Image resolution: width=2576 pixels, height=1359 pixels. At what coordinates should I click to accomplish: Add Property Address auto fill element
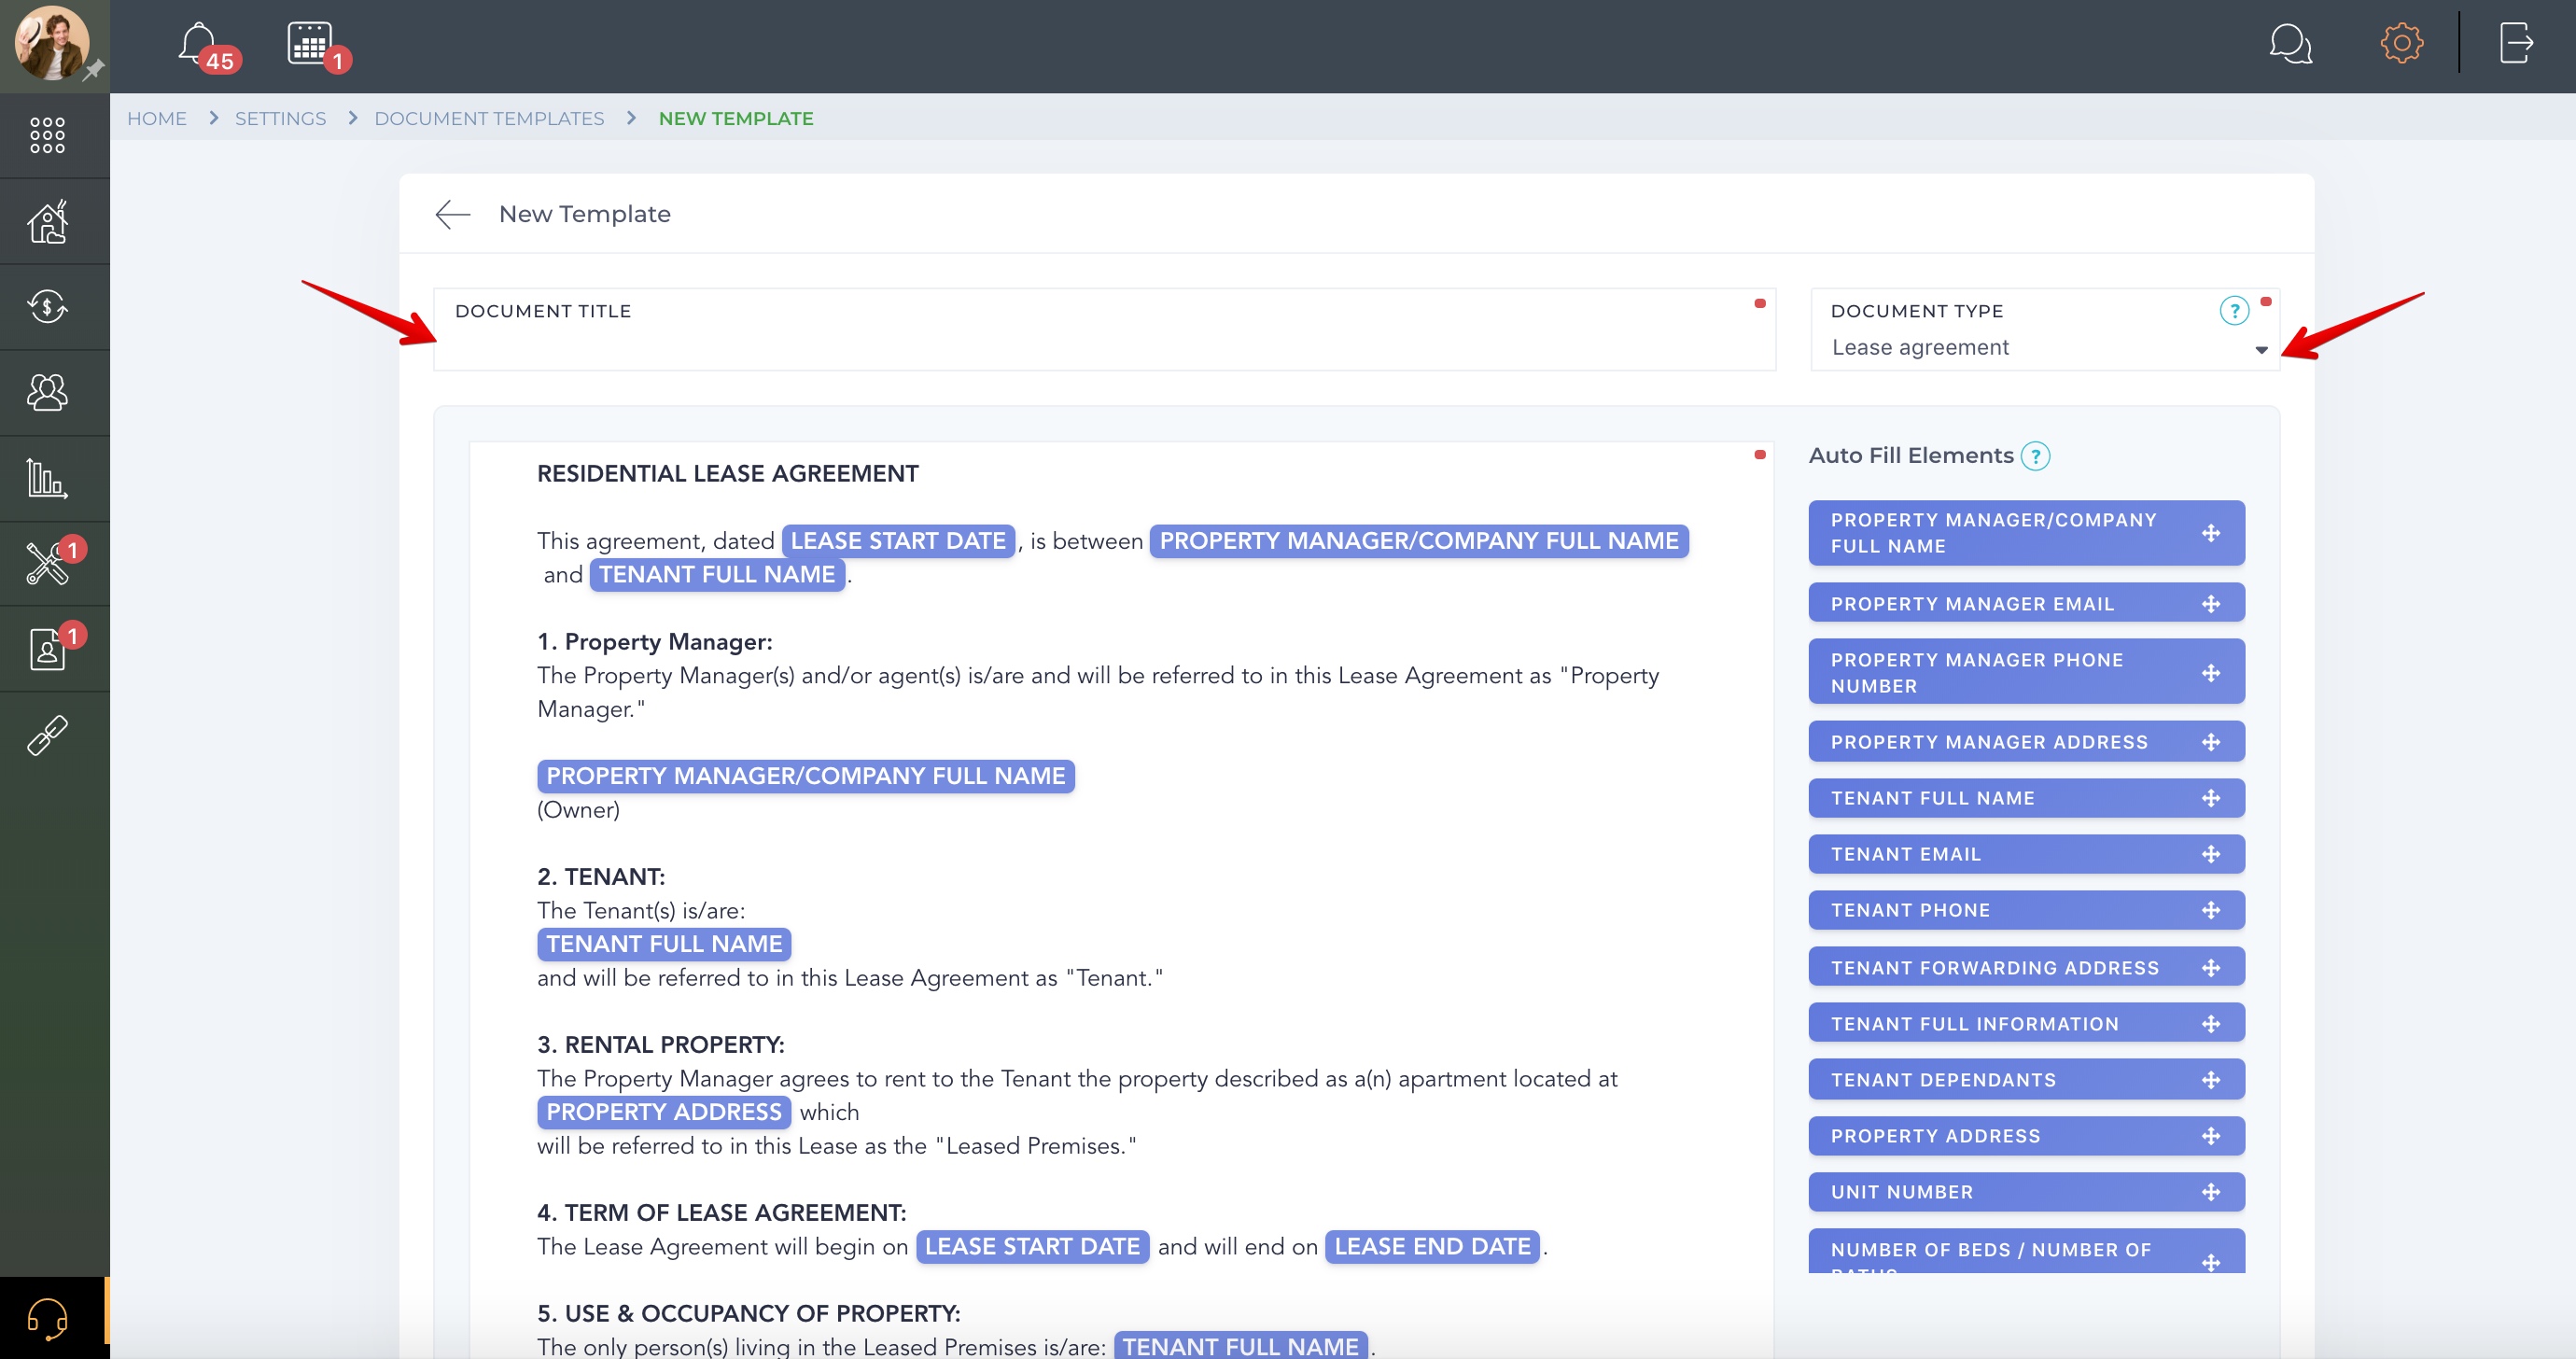(x=2026, y=1136)
